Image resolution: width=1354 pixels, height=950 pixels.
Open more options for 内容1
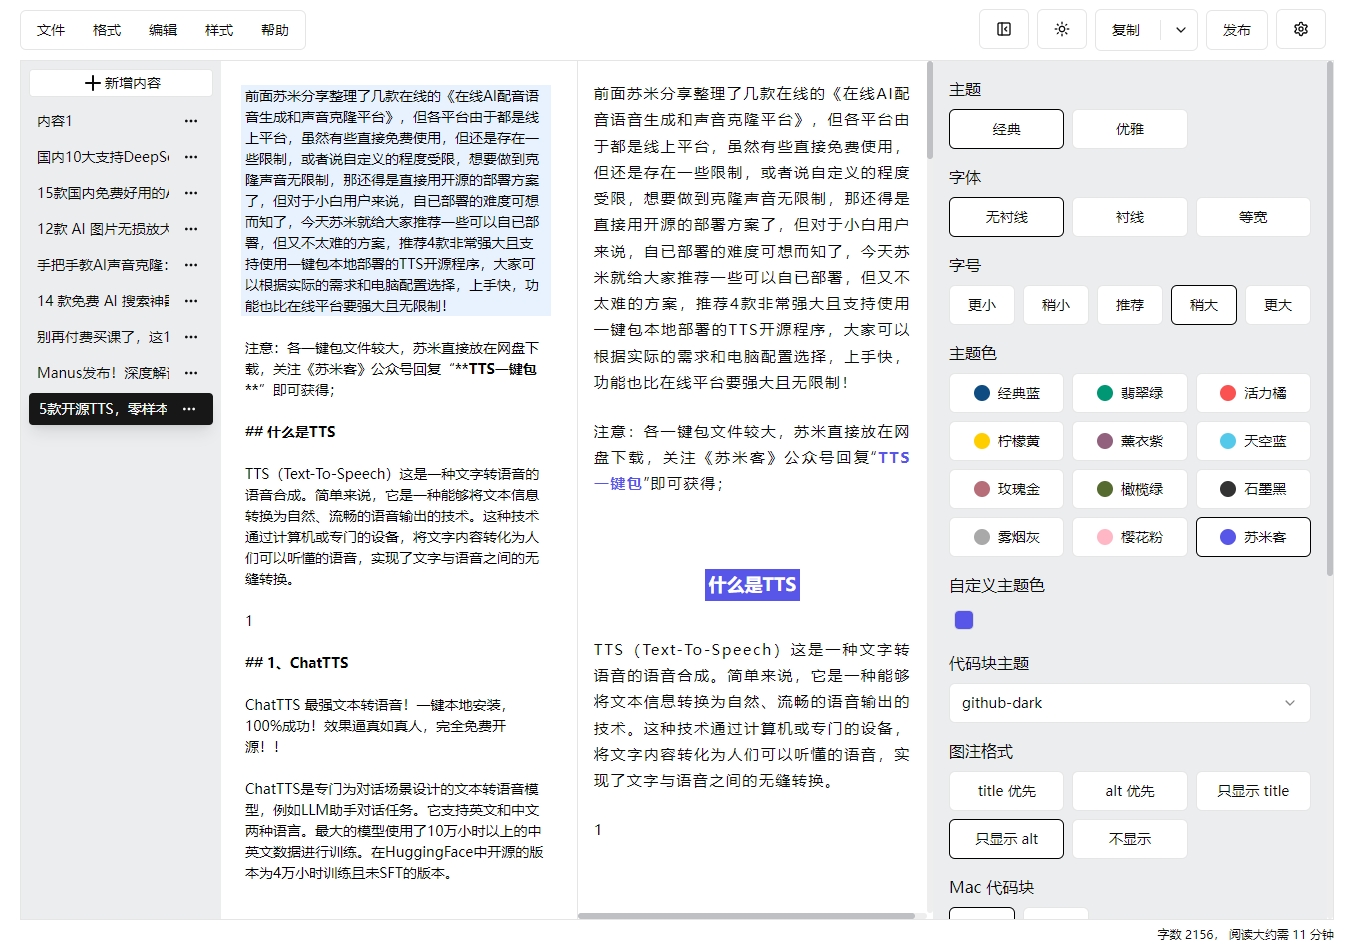[x=191, y=121]
